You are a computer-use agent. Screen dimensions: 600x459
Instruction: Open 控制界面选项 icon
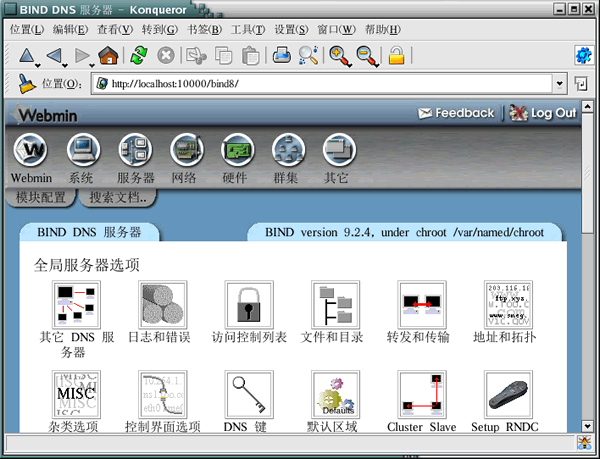pyautogui.click(x=163, y=394)
